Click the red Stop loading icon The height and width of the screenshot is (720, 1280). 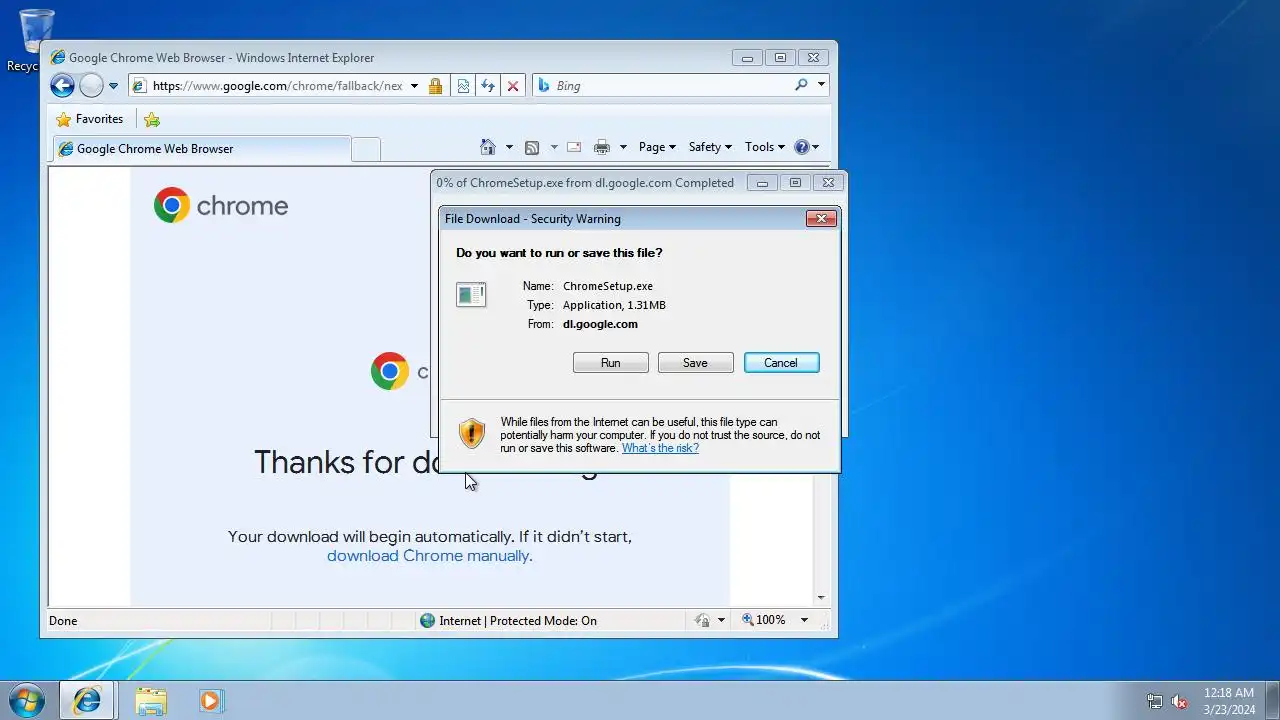pyautogui.click(x=513, y=86)
